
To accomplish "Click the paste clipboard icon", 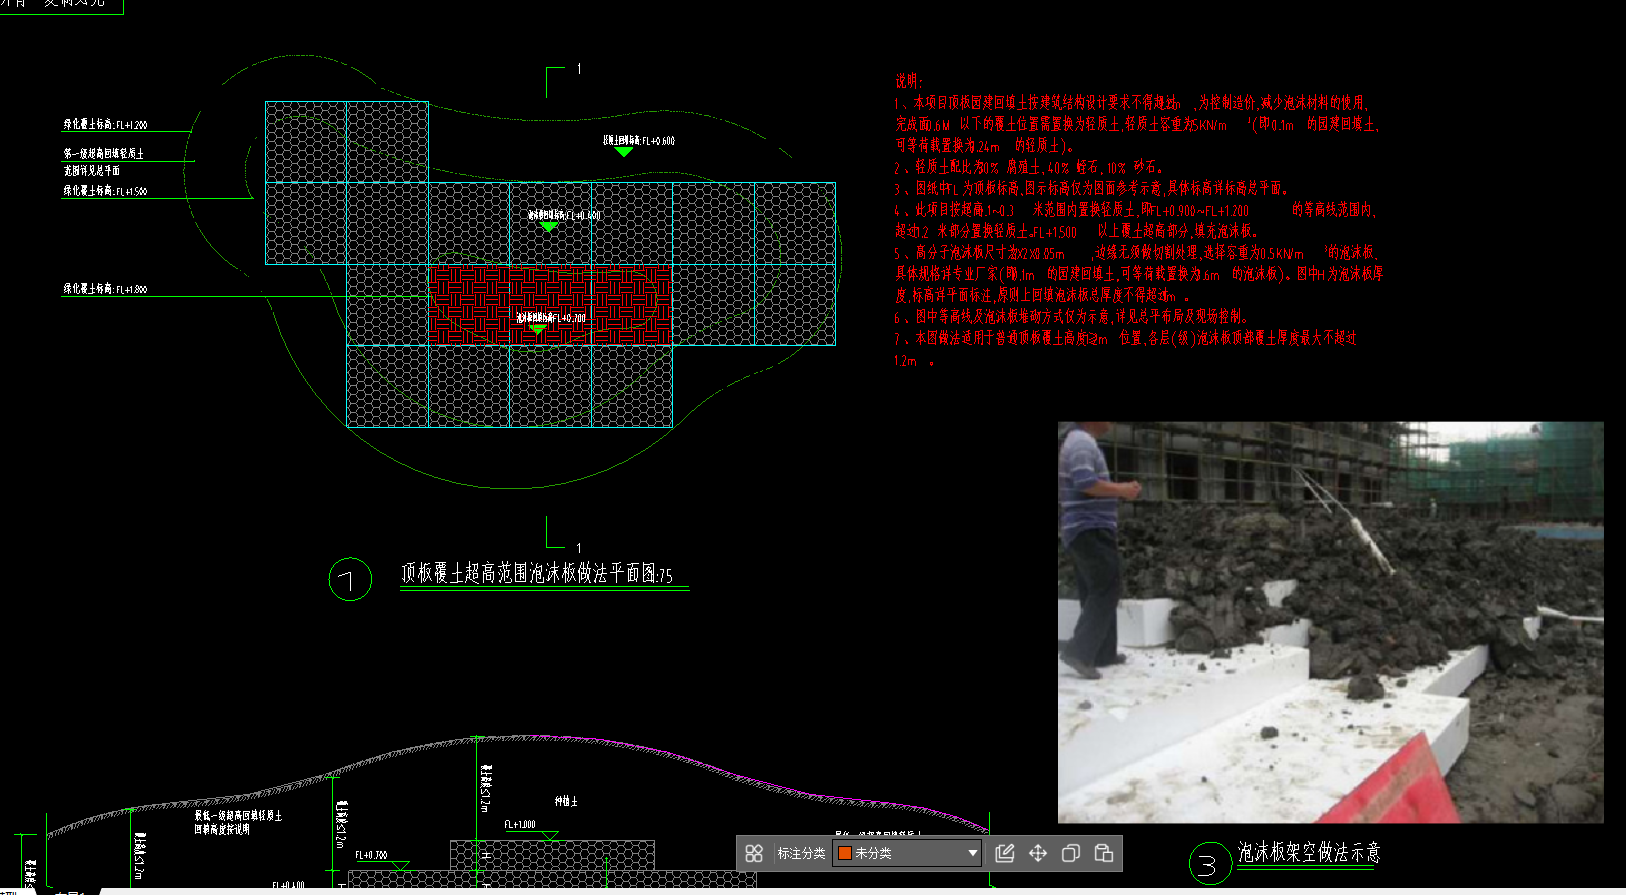I will click(1104, 853).
